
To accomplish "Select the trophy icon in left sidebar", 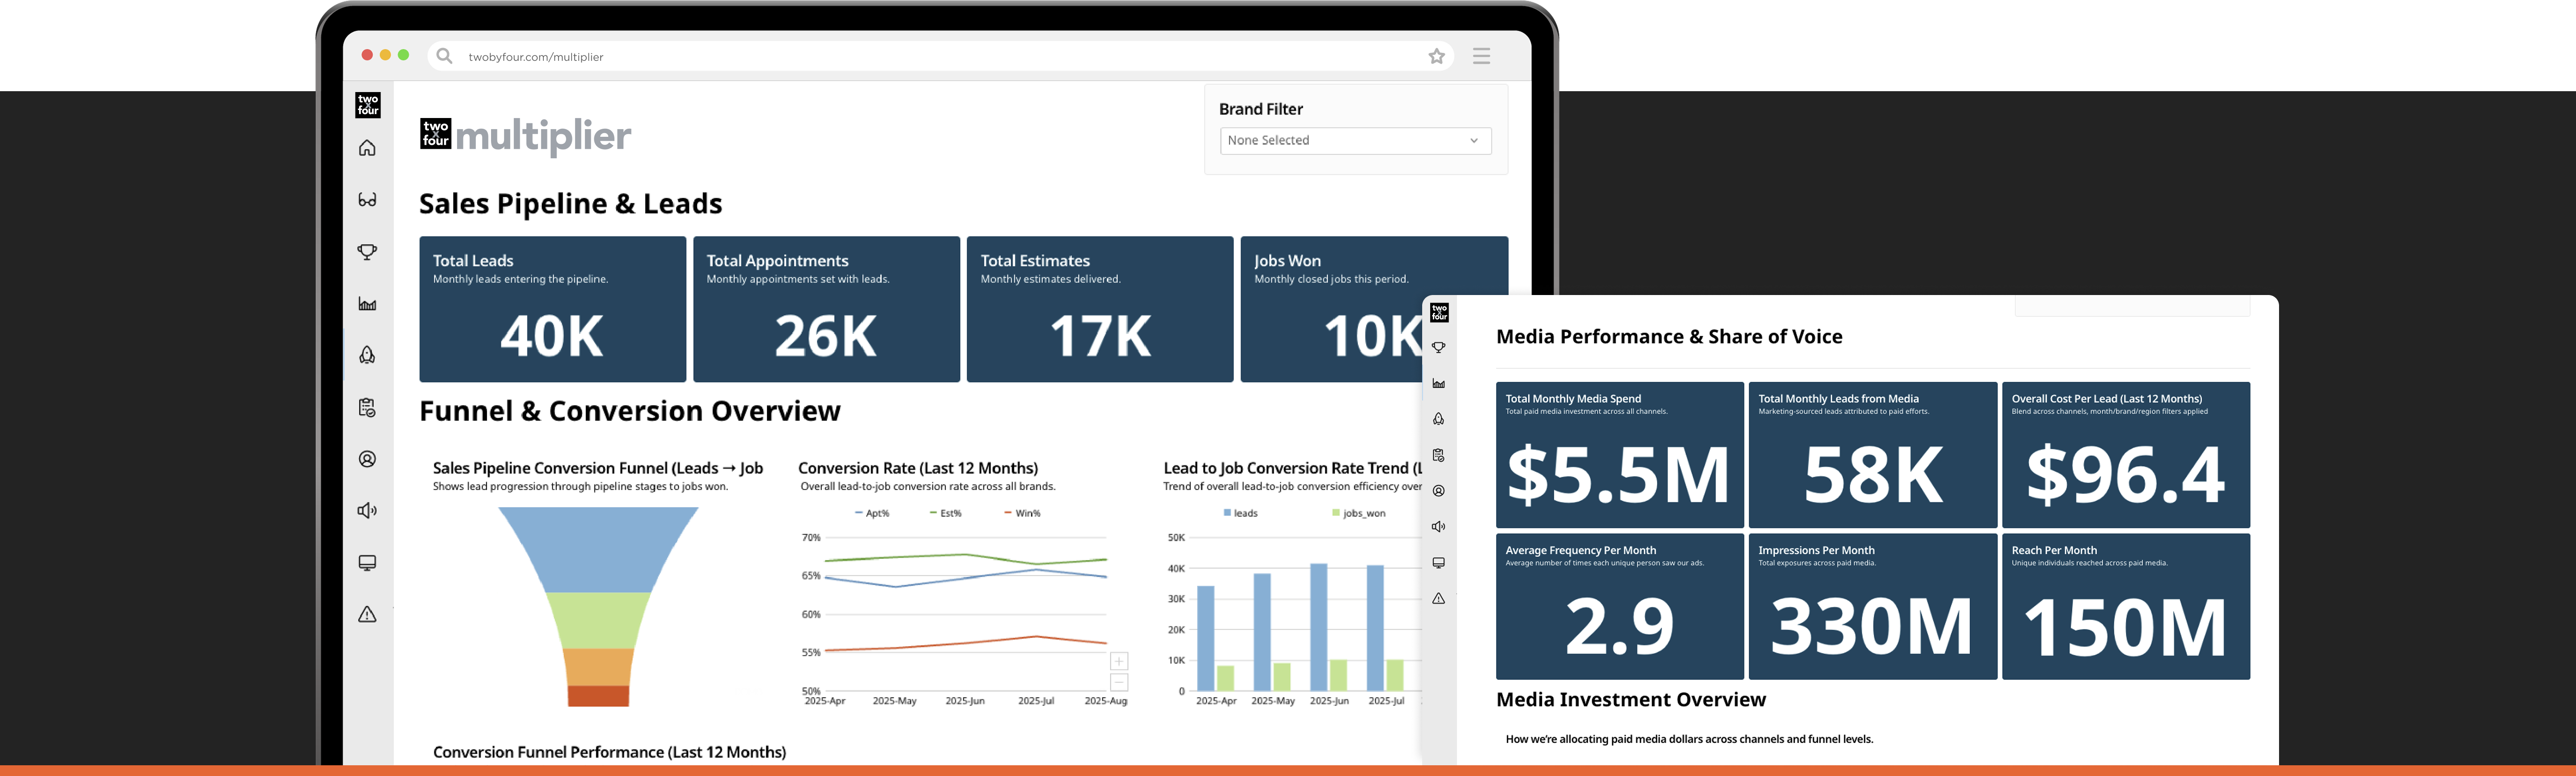I will click(x=367, y=252).
